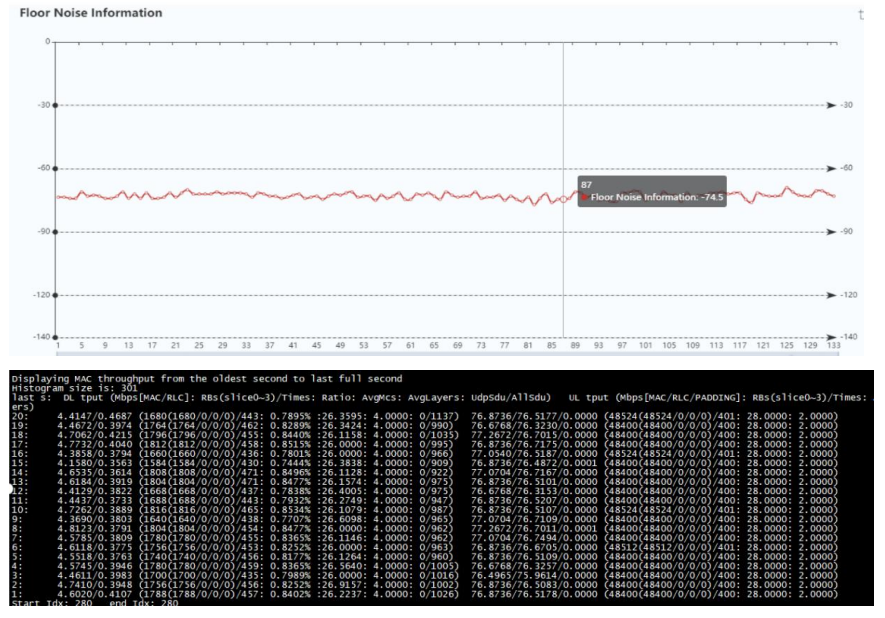
Task: Click the left dot marker at -30
Action: [56, 104]
